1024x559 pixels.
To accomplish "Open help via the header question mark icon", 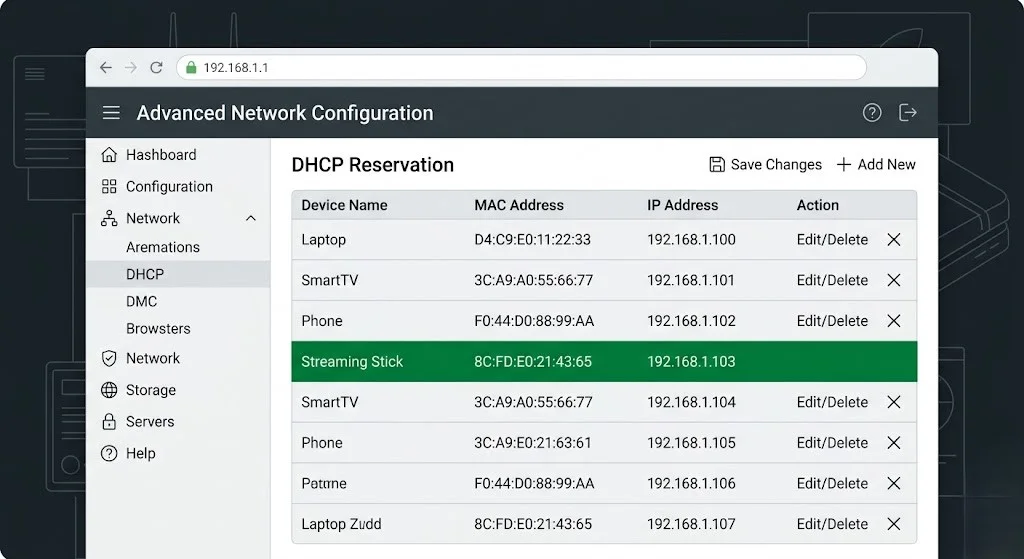I will click(x=872, y=112).
